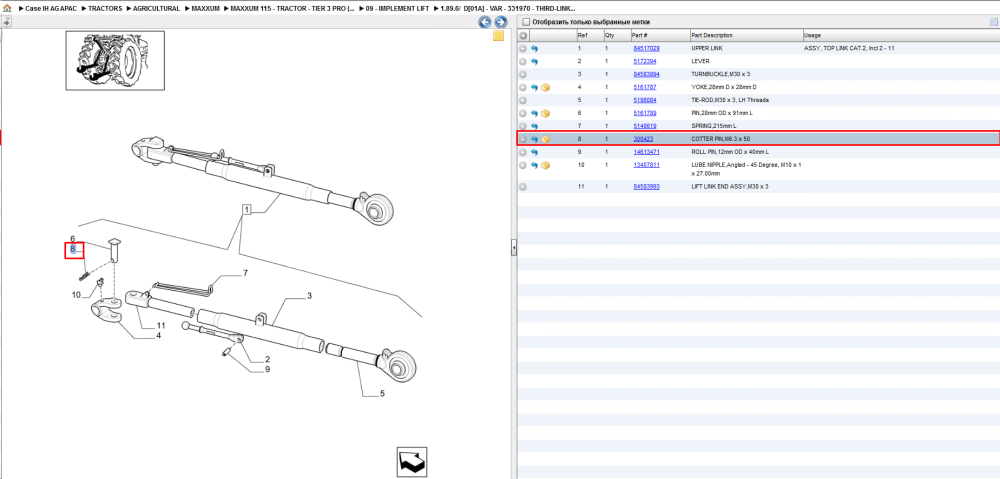1000x479 pixels.
Task: Click blue arrow icon in YOKE row
Action: click(534, 87)
